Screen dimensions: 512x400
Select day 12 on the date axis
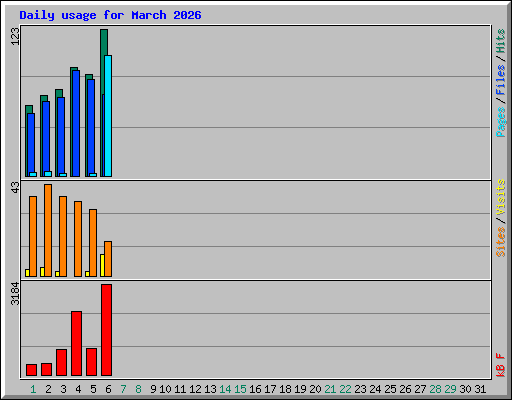click(x=195, y=389)
